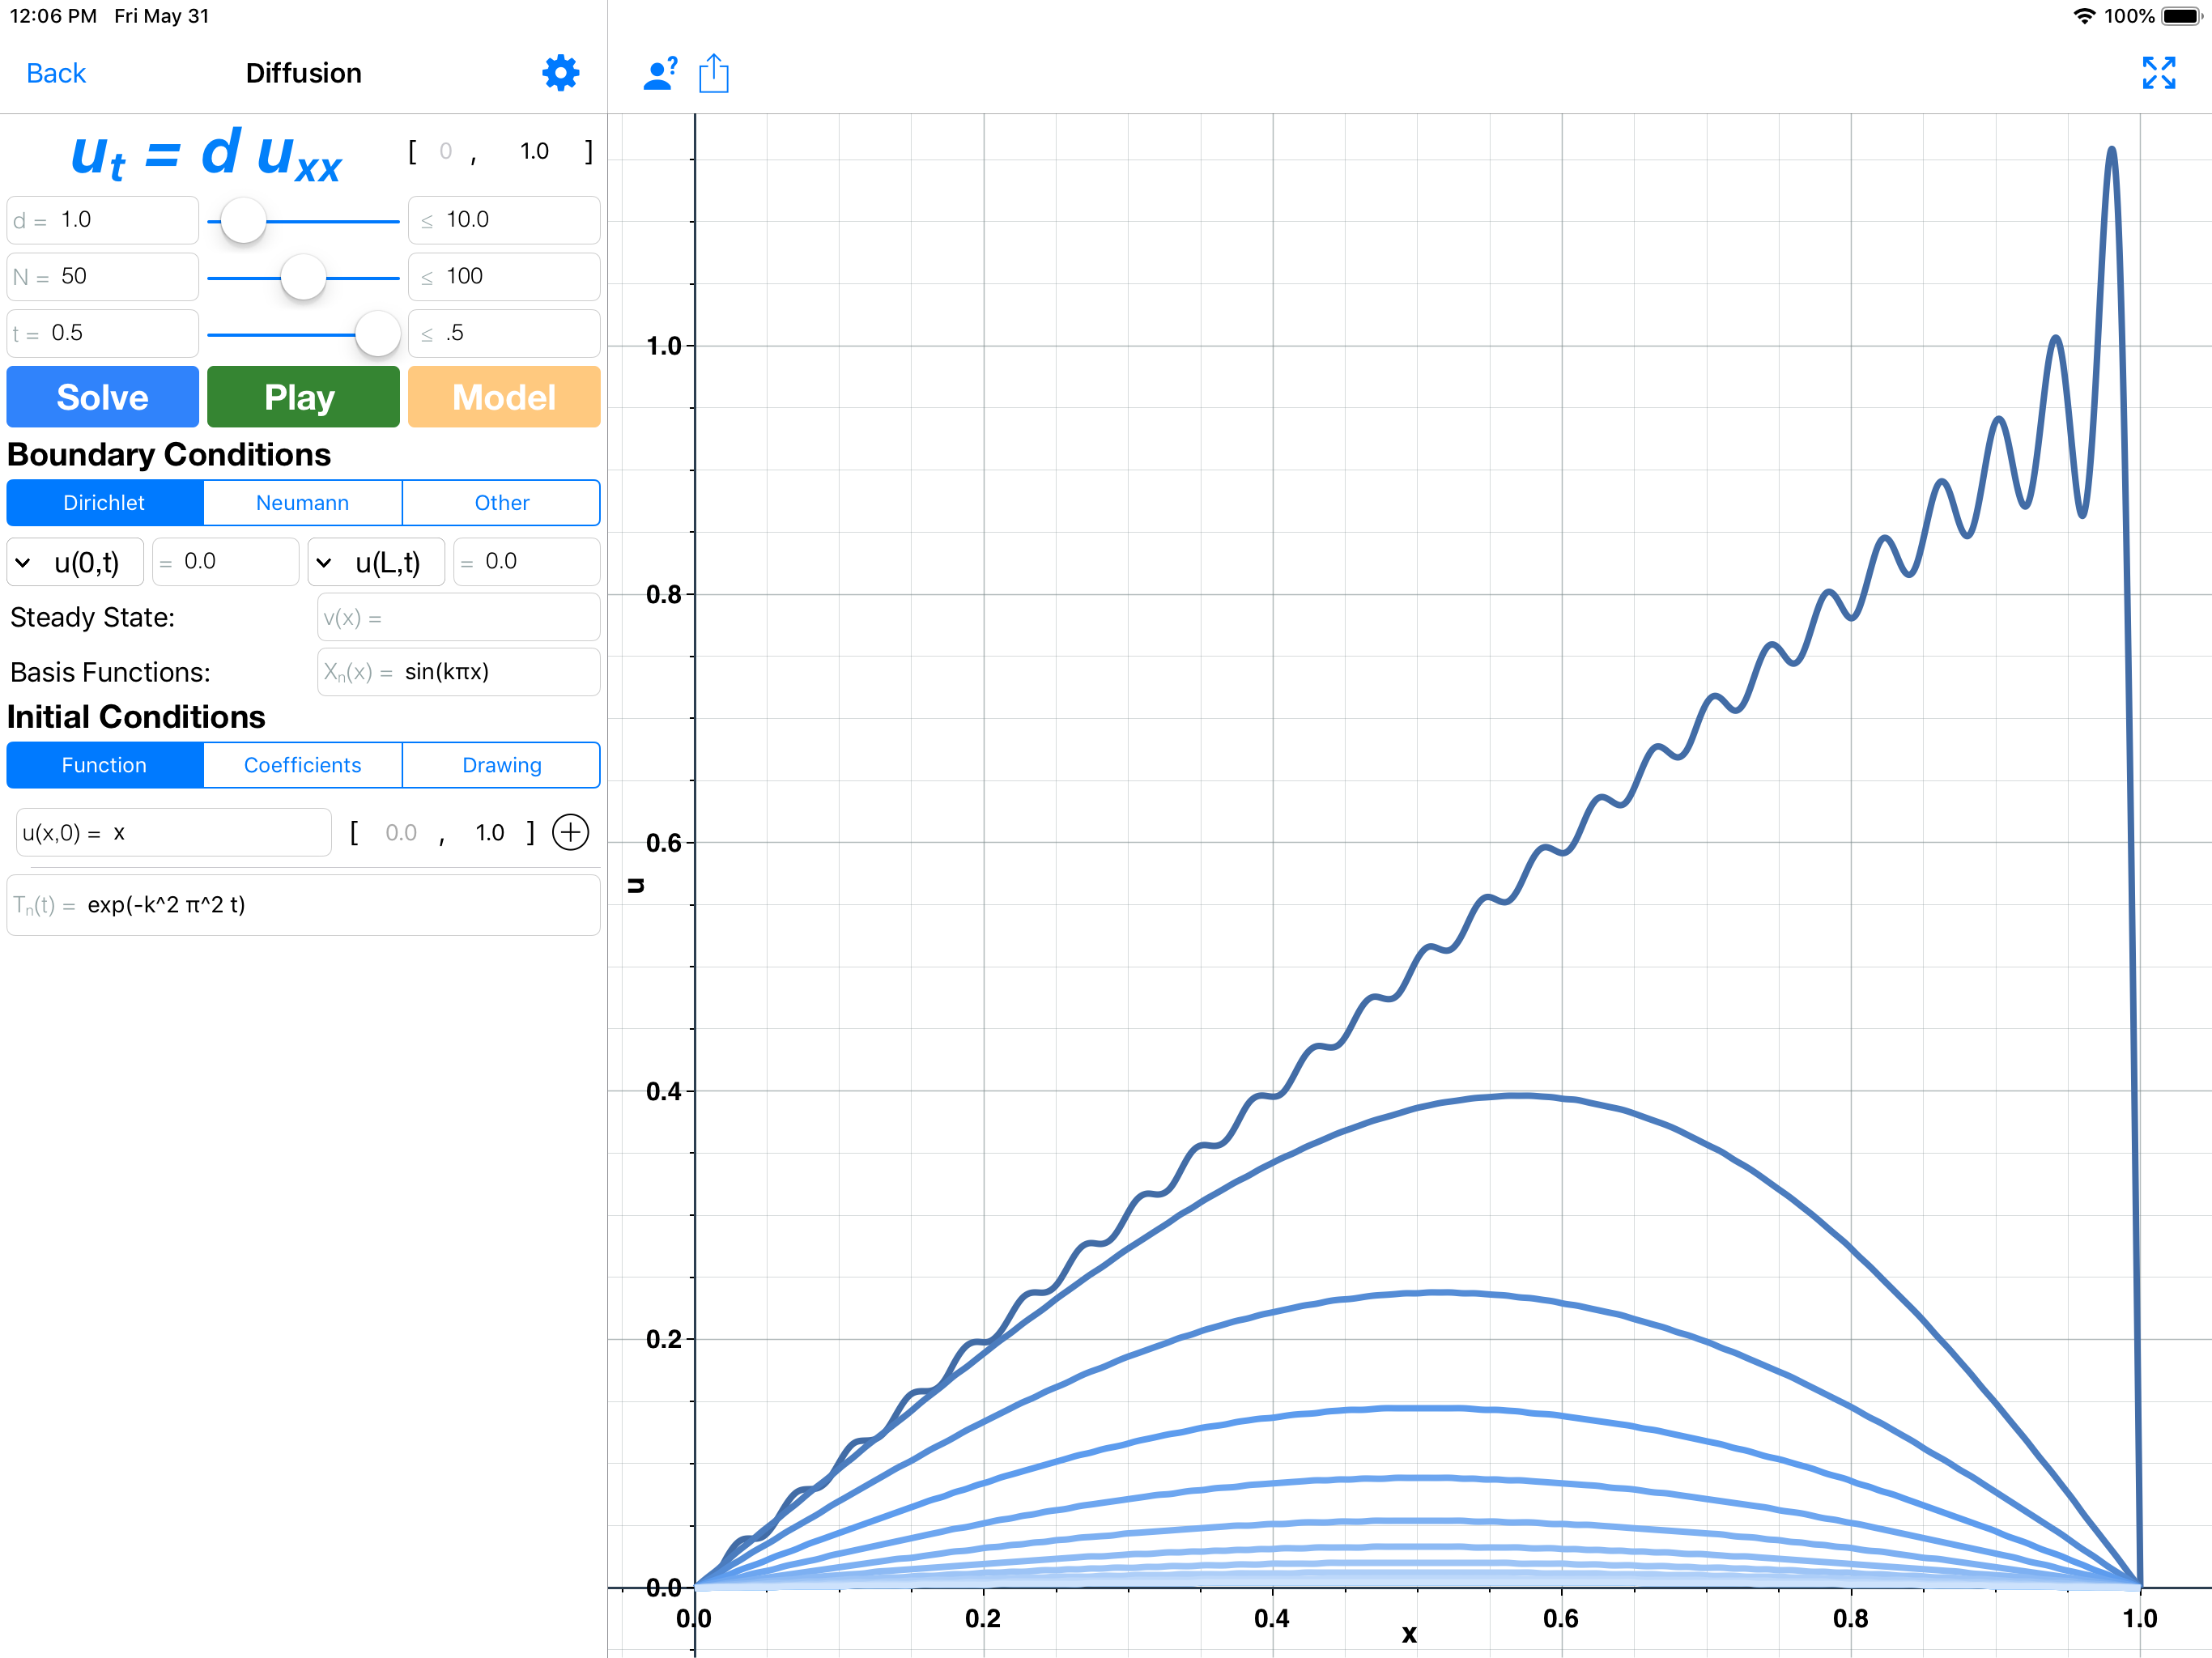Image resolution: width=2212 pixels, height=1658 pixels.
Task: Go Back to previous screen
Action: (56, 73)
